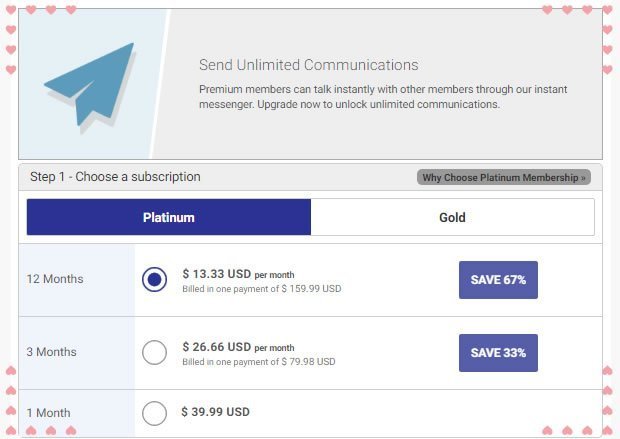Click the 1 Month label
Image resolution: width=620 pixels, height=439 pixels.
click(x=49, y=413)
